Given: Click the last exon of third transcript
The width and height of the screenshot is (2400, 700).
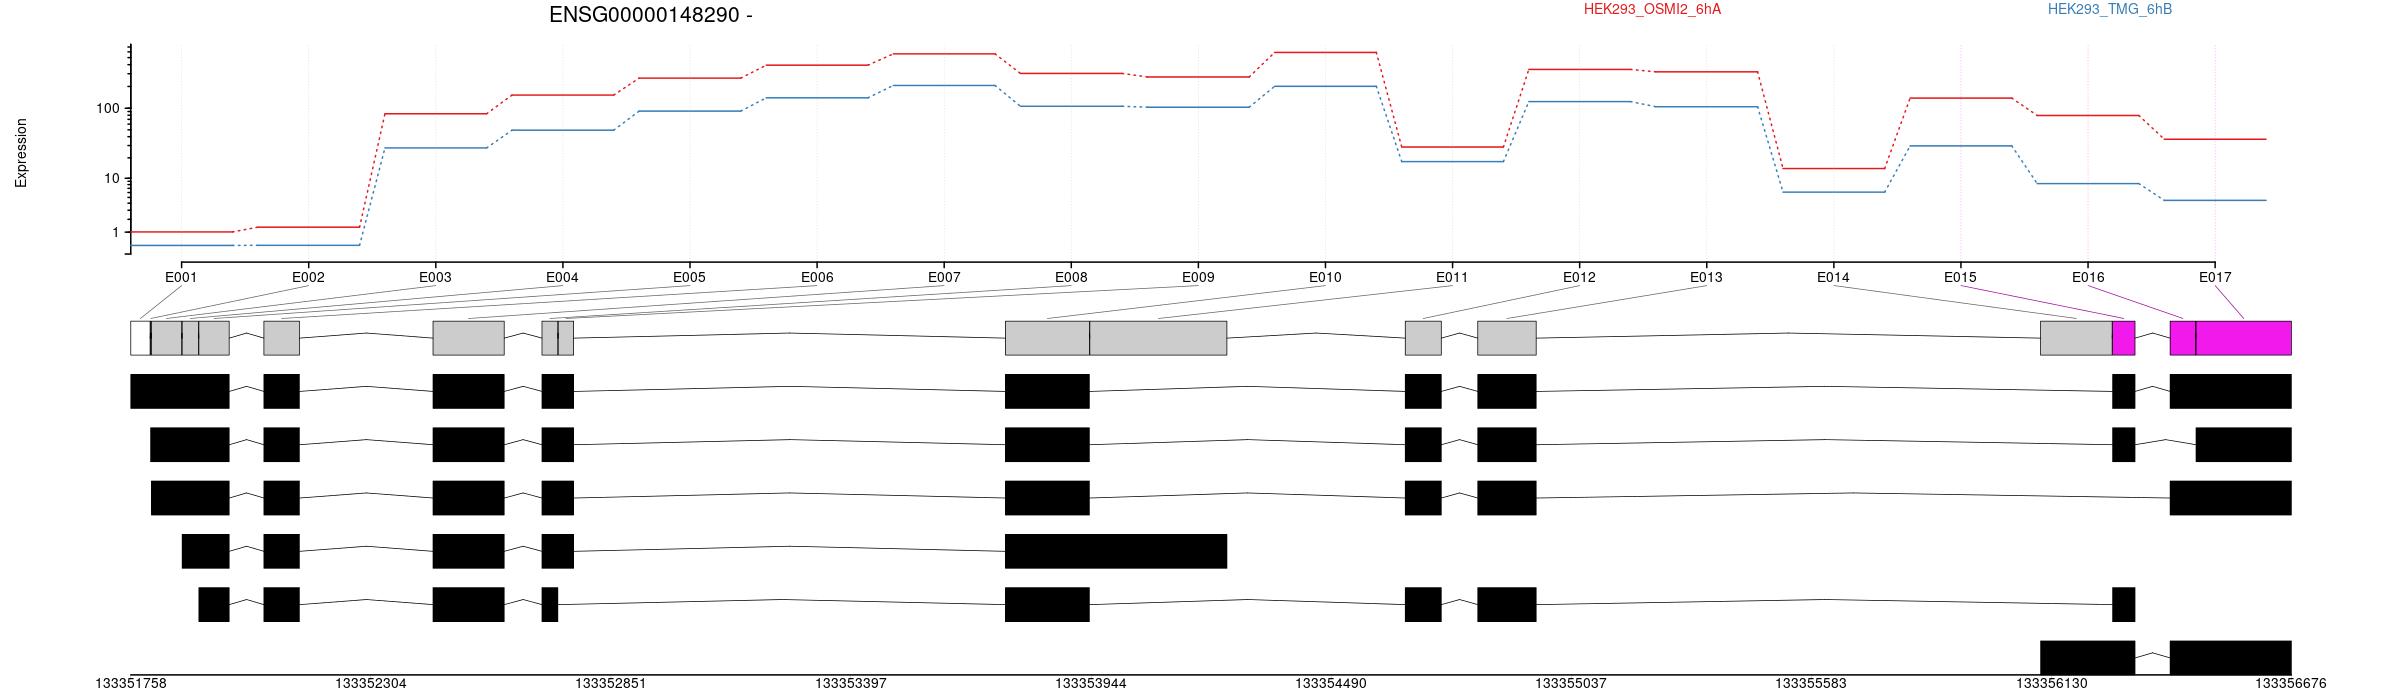Looking at the screenshot, I should [x=2230, y=498].
